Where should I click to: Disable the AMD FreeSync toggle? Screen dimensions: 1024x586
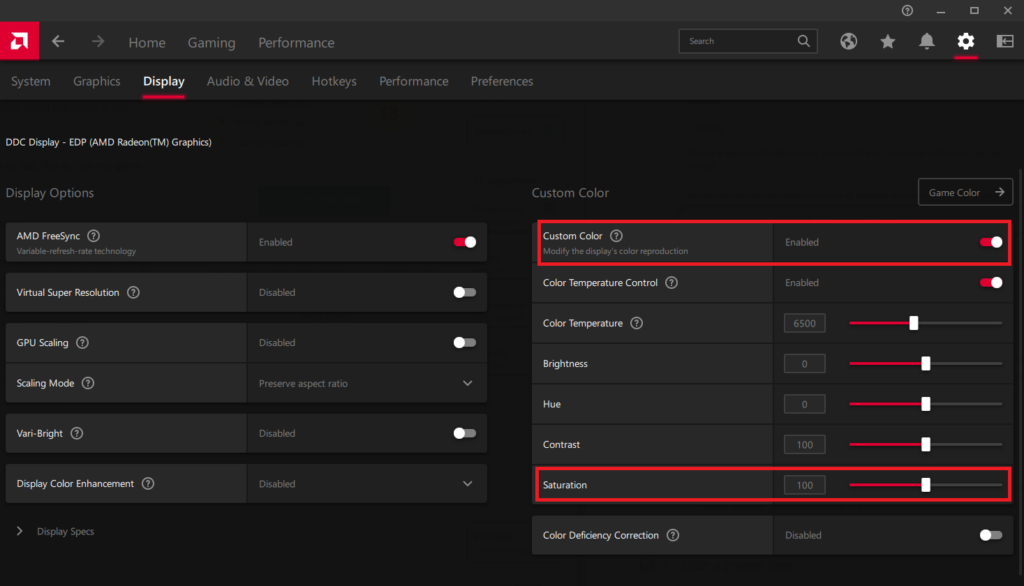(464, 242)
